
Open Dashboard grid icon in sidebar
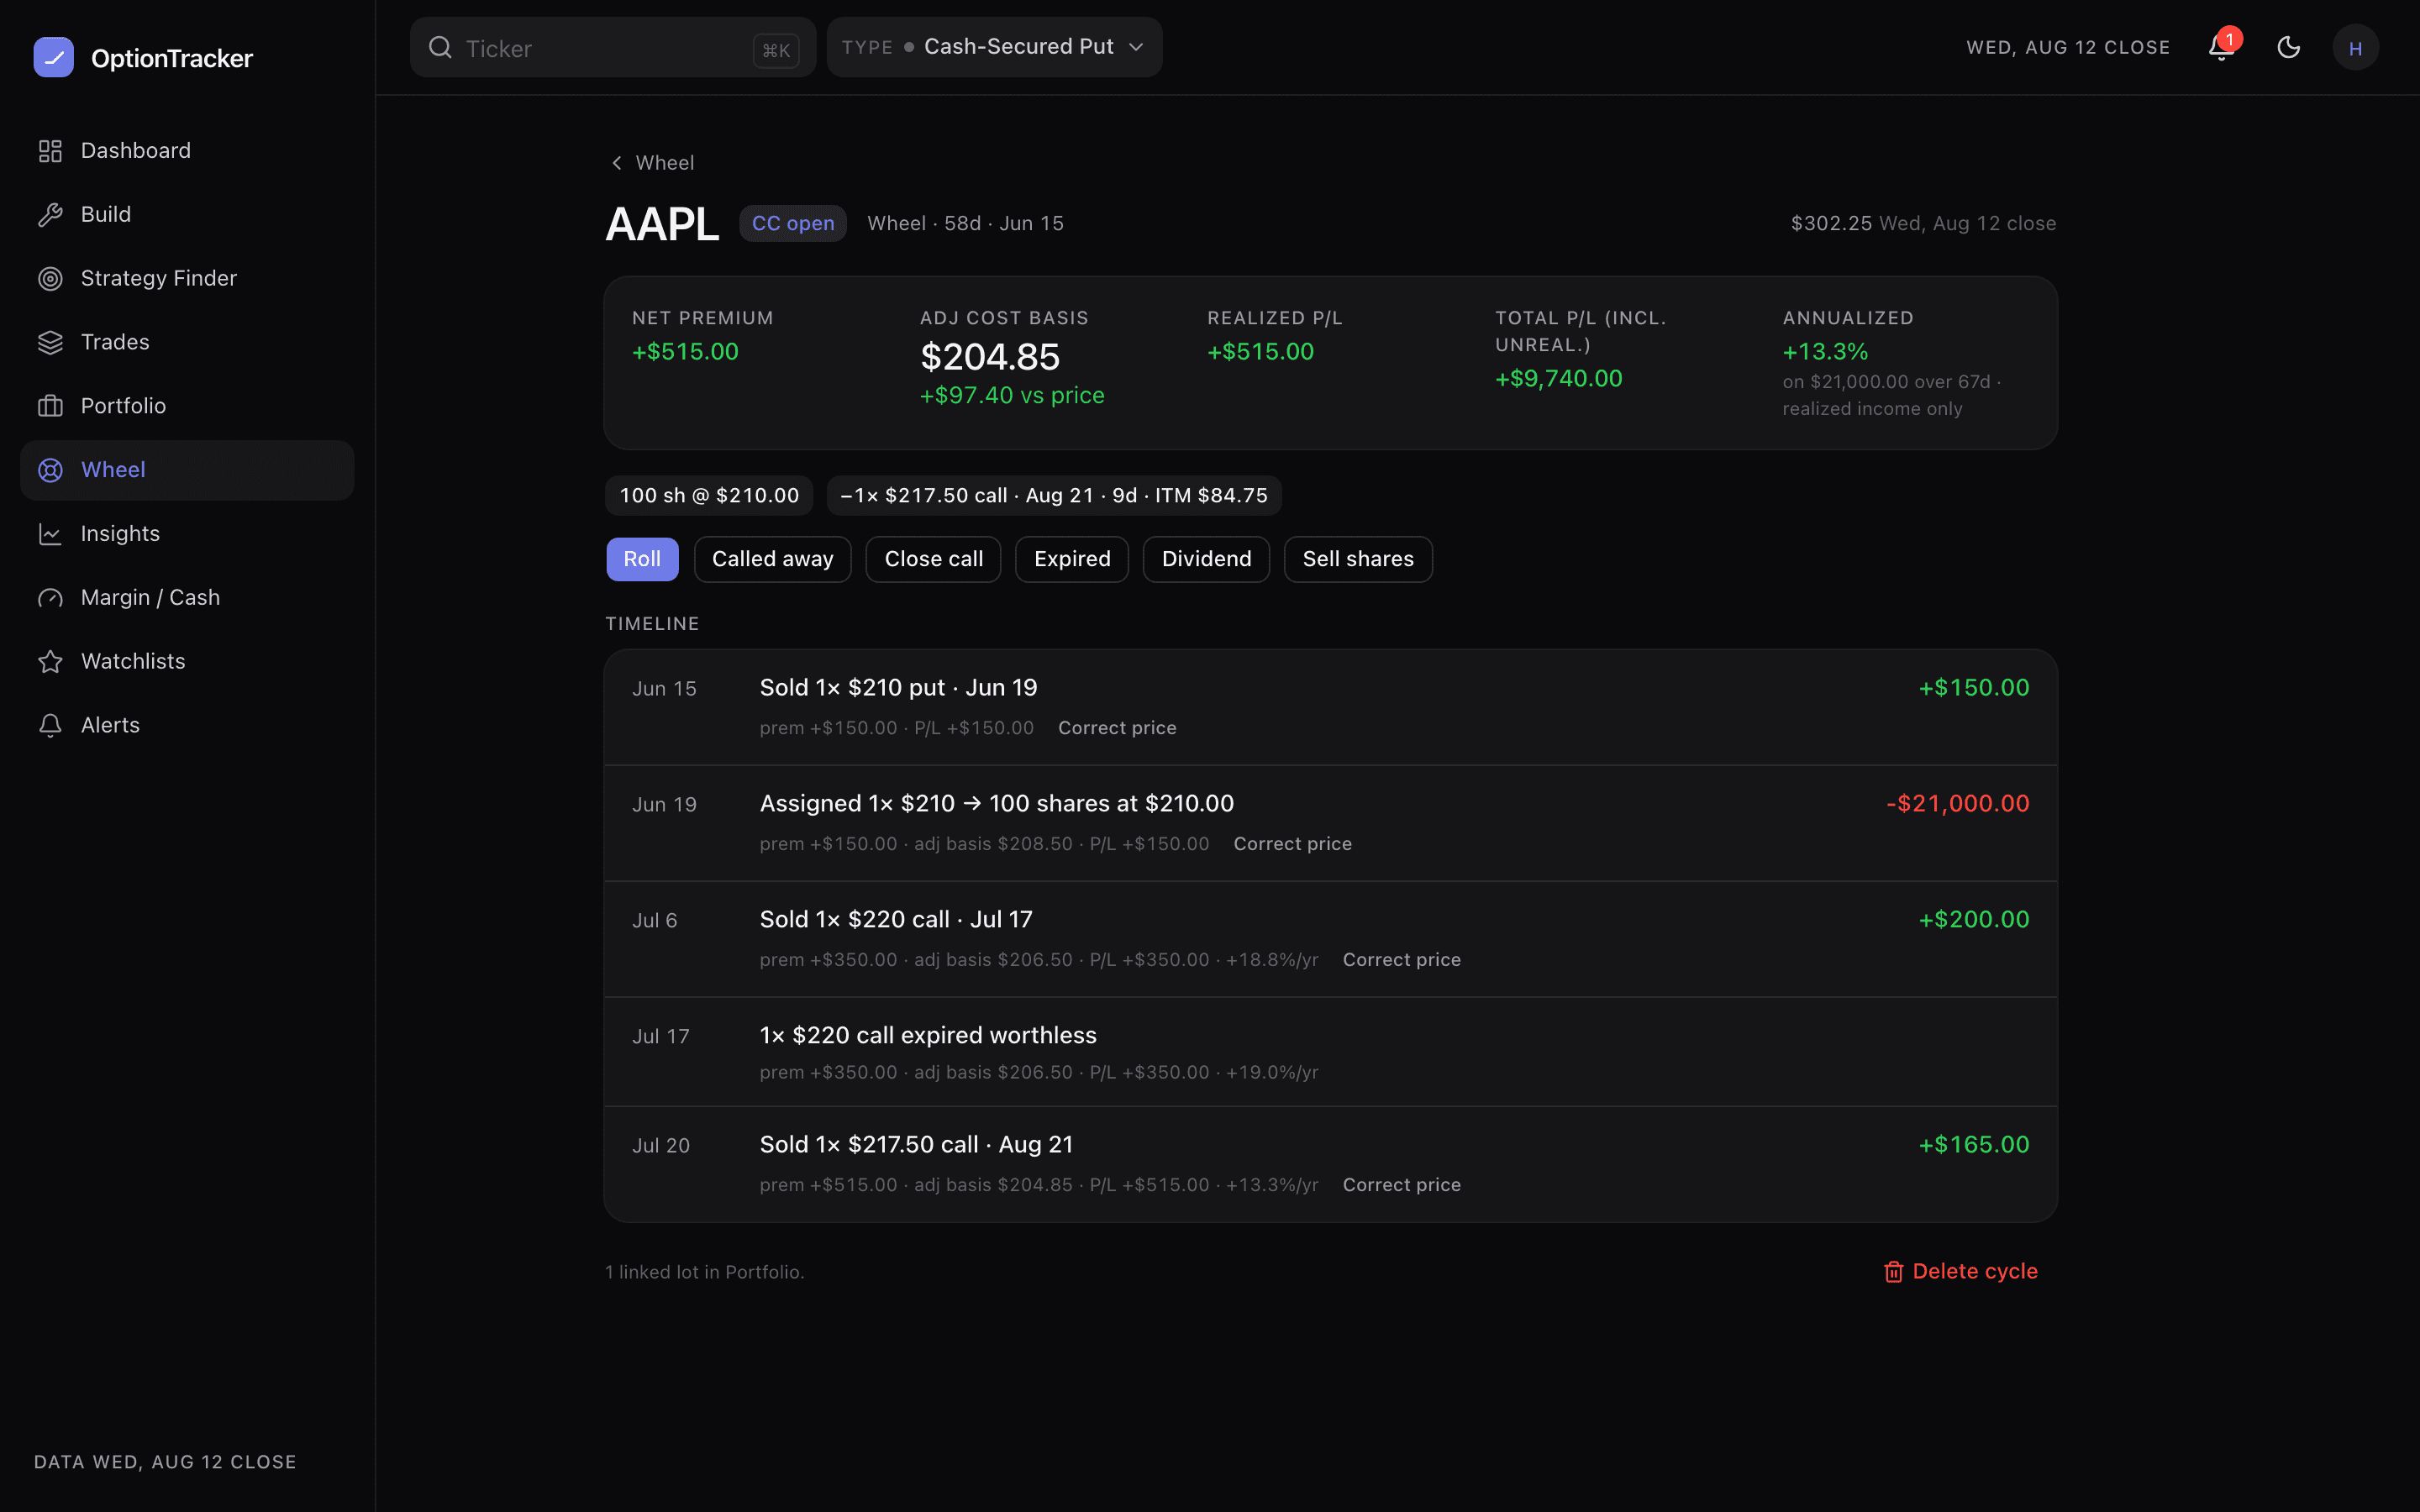point(50,151)
